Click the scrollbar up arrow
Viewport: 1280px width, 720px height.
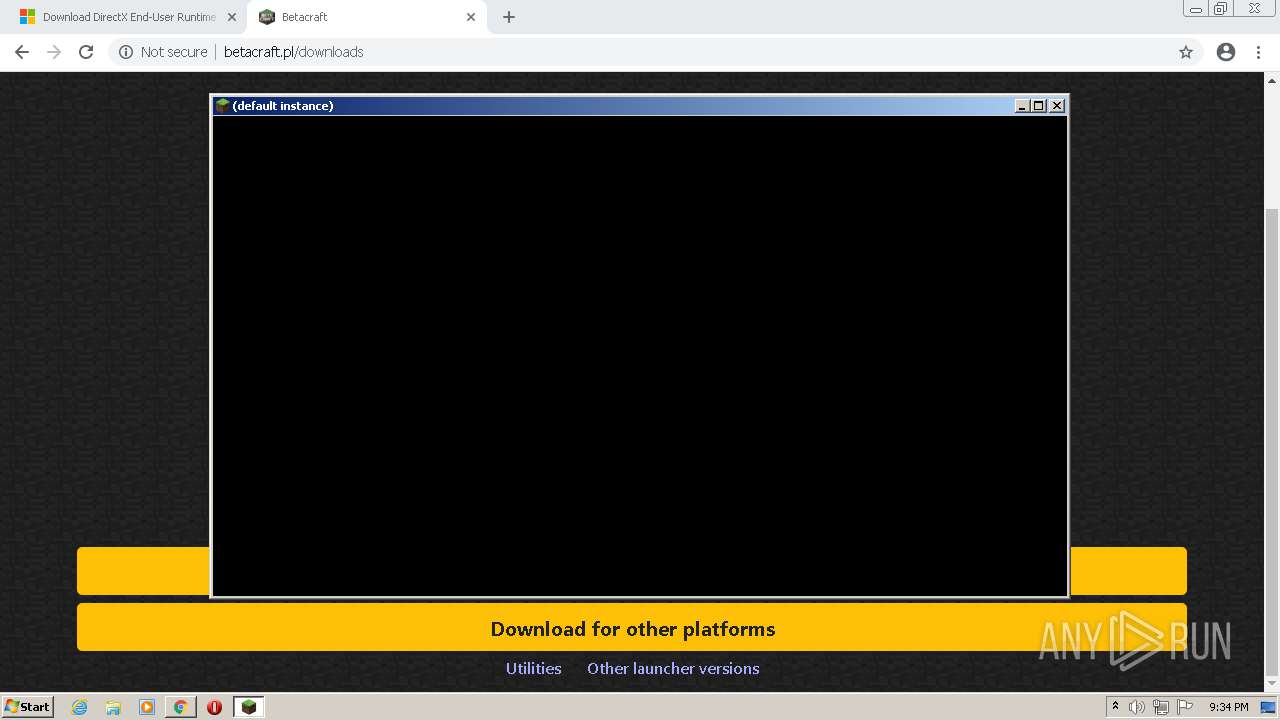pos(1272,80)
